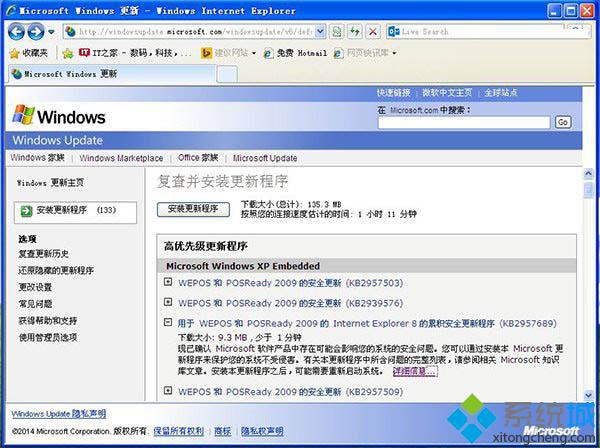Click the page scrollbar down arrow
The height and width of the screenshot is (448, 600).
(x=588, y=395)
